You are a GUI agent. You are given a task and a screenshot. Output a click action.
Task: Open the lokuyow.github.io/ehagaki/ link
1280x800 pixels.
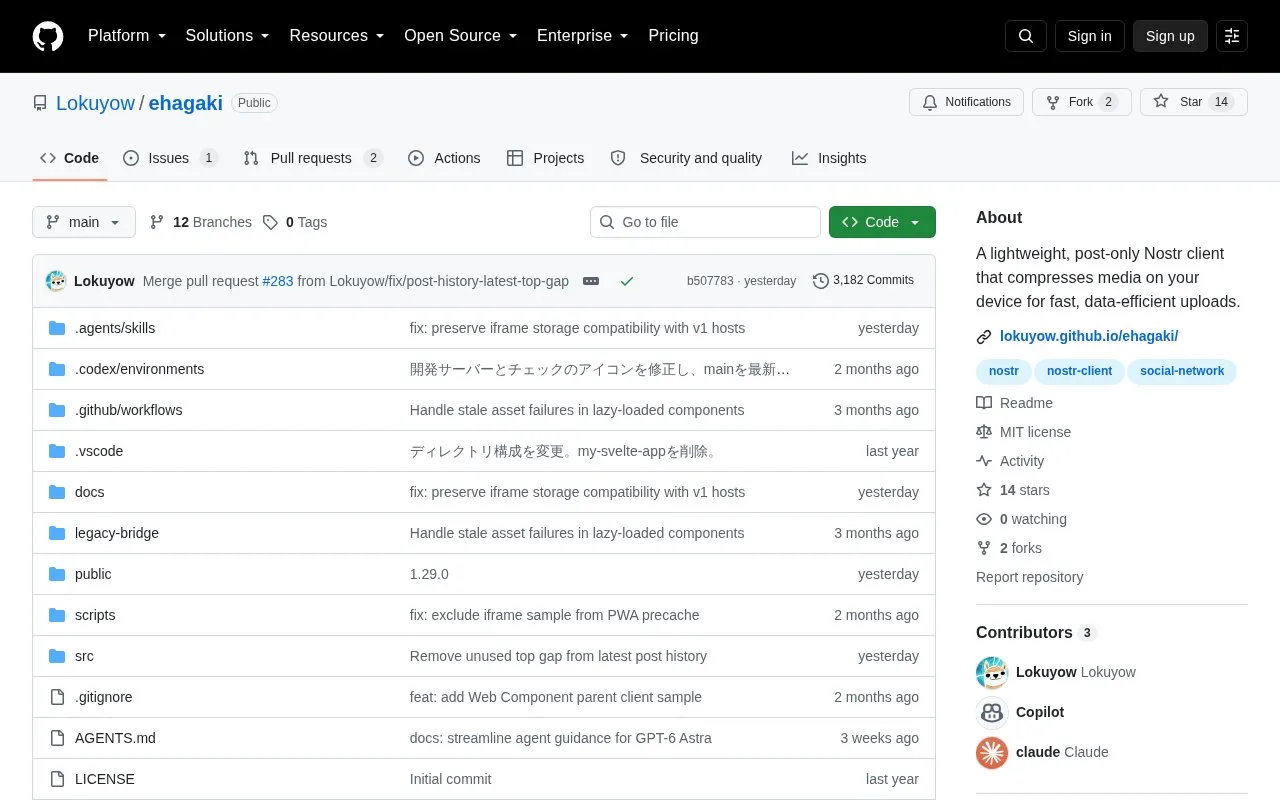tap(1089, 336)
